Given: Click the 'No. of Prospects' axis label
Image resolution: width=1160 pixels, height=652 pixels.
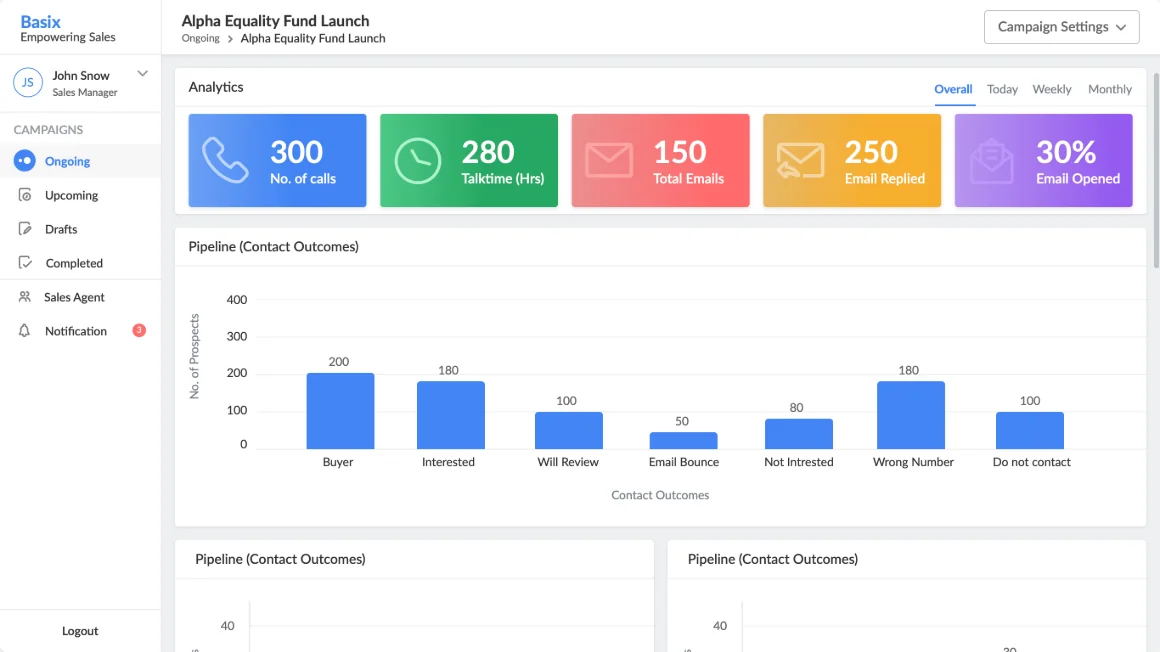Looking at the screenshot, I should point(195,357).
